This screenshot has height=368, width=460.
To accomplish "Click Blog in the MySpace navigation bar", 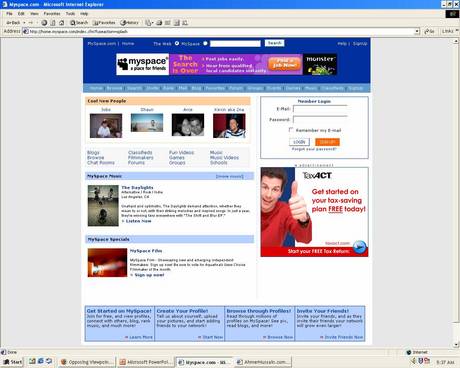I will pyautogui.click(x=196, y=88).
